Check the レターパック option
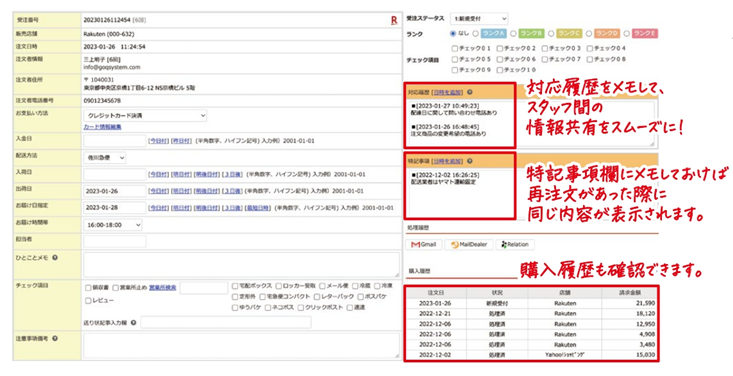Image resolution: width=733 pixels, height=376 pixels. pos(317,296)
